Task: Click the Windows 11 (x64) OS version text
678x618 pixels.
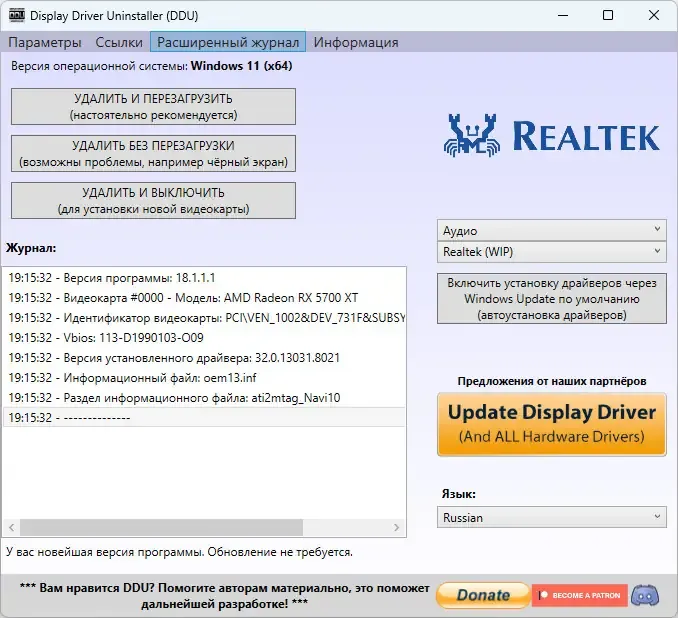Action: click(241, 66)
